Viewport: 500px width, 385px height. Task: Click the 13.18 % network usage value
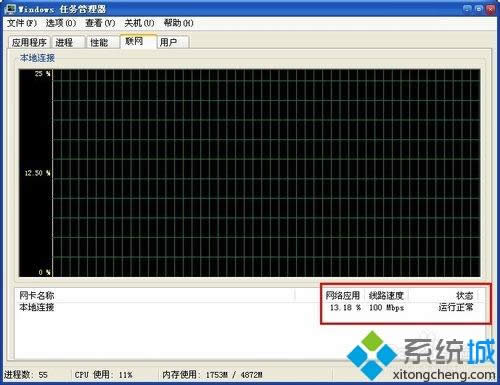[x=345, y=308]
